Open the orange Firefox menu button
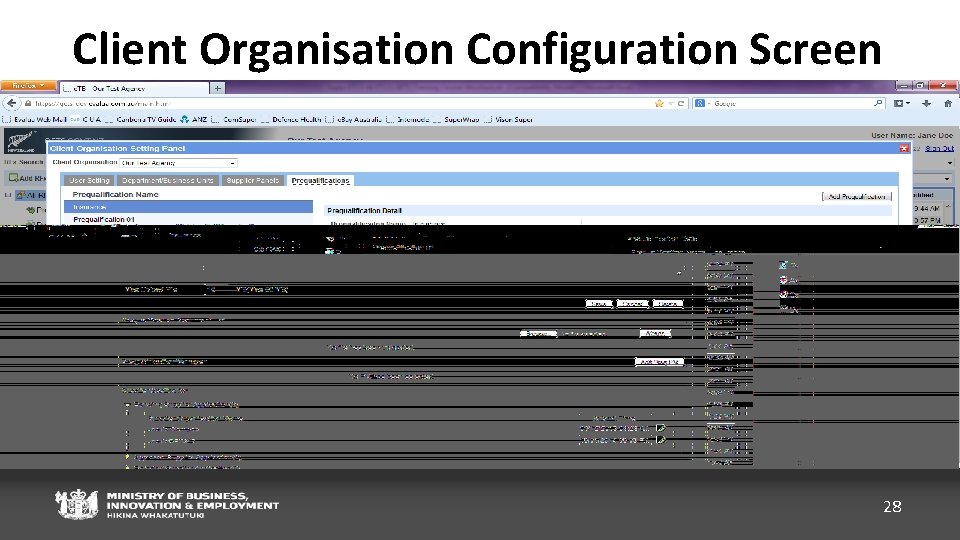 click(x=28, y=86)
